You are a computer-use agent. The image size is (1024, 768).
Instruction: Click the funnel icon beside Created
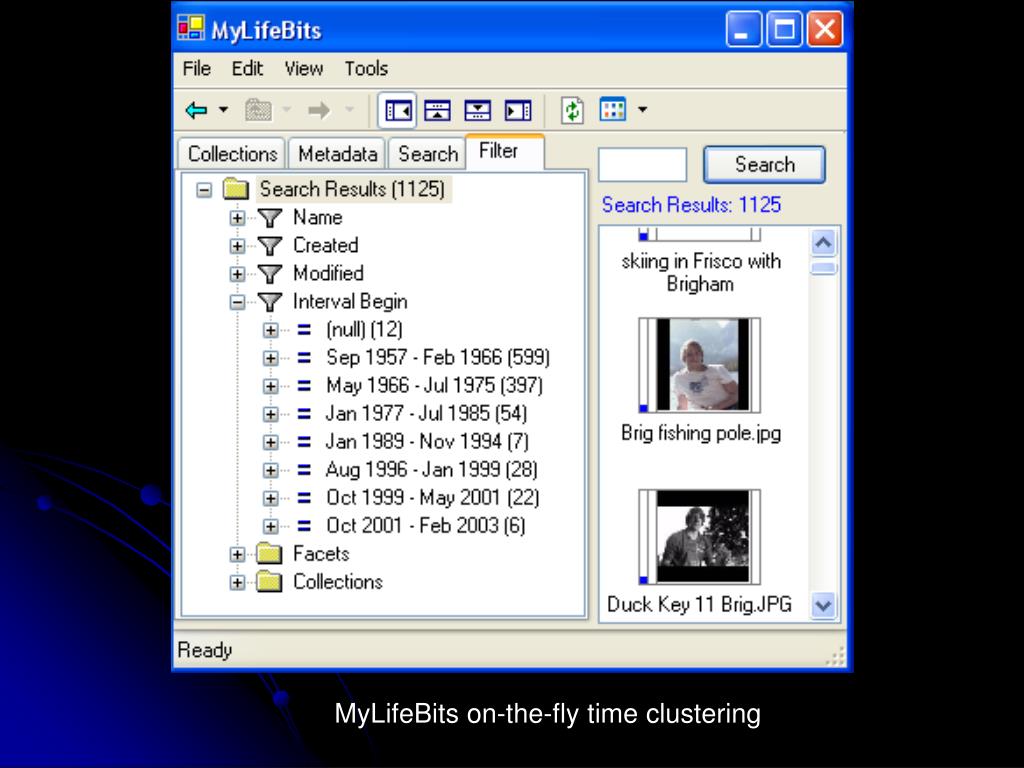pos(270,246)
